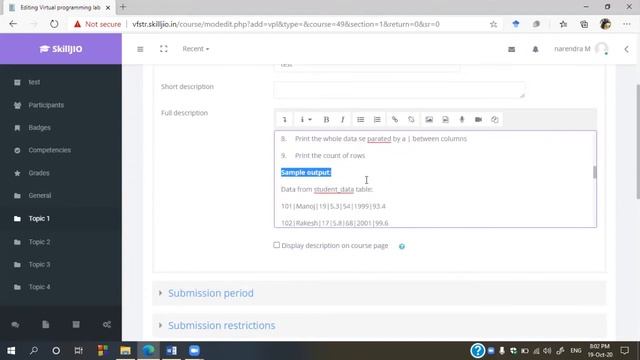Image resolution: width=640 pixels, height=360 pixels.
Task: Expand the Submission restrictions section
Action: pos(222,325)
